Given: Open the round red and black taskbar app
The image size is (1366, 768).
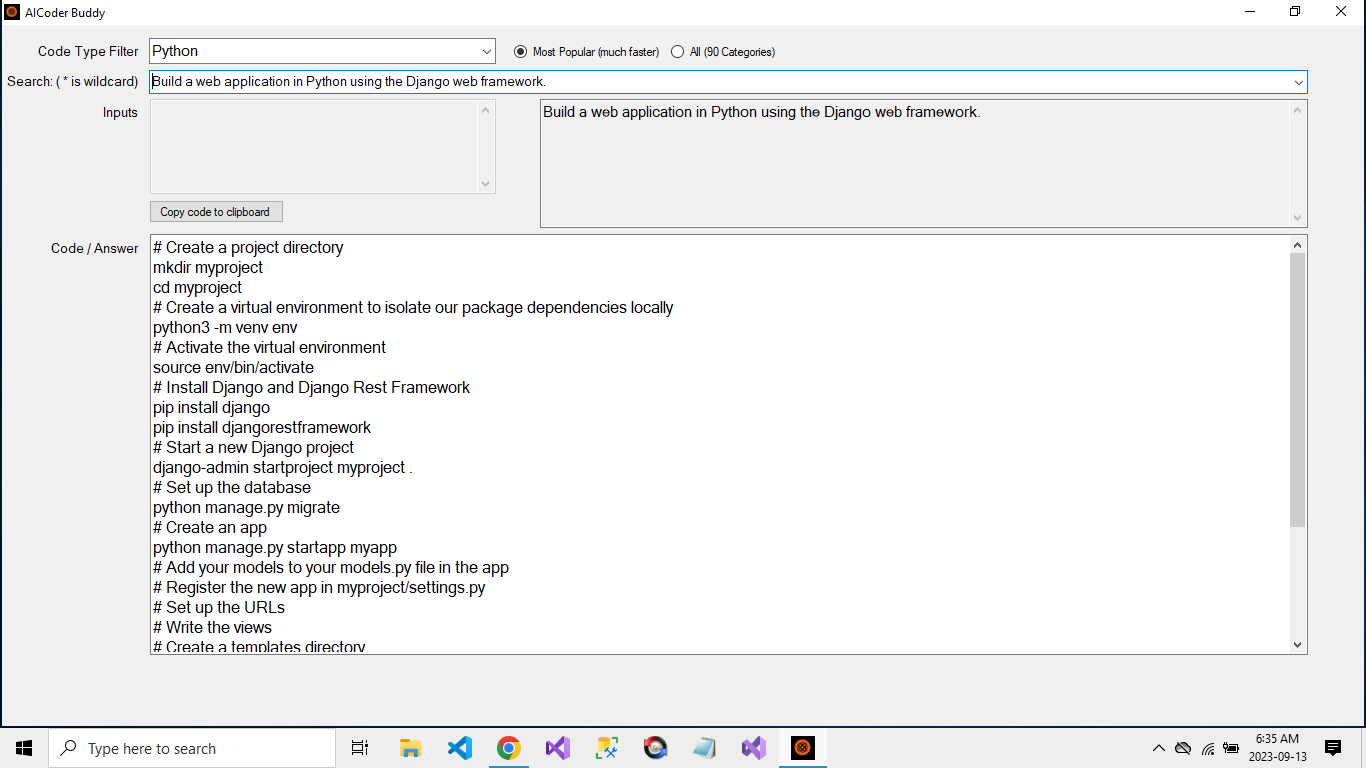Looking at the screenshot, I should (x=655, y=748).
